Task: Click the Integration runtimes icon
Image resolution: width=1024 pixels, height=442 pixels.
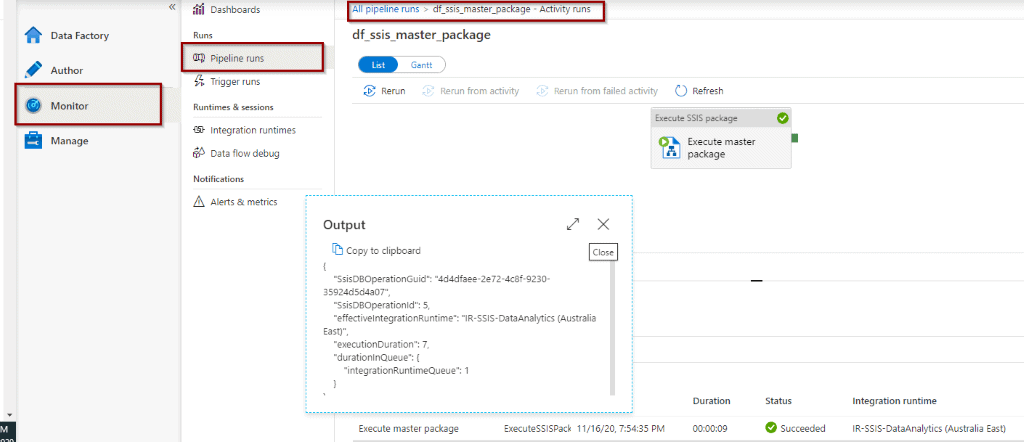Action: [x=199, y=130]
